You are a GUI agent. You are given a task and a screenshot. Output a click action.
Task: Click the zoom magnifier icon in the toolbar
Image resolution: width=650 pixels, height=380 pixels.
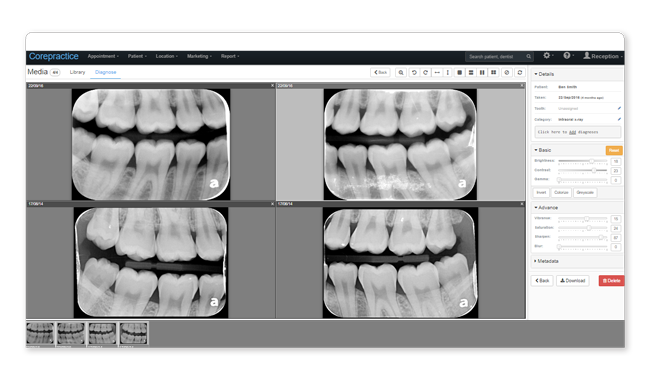pos(401,73)
